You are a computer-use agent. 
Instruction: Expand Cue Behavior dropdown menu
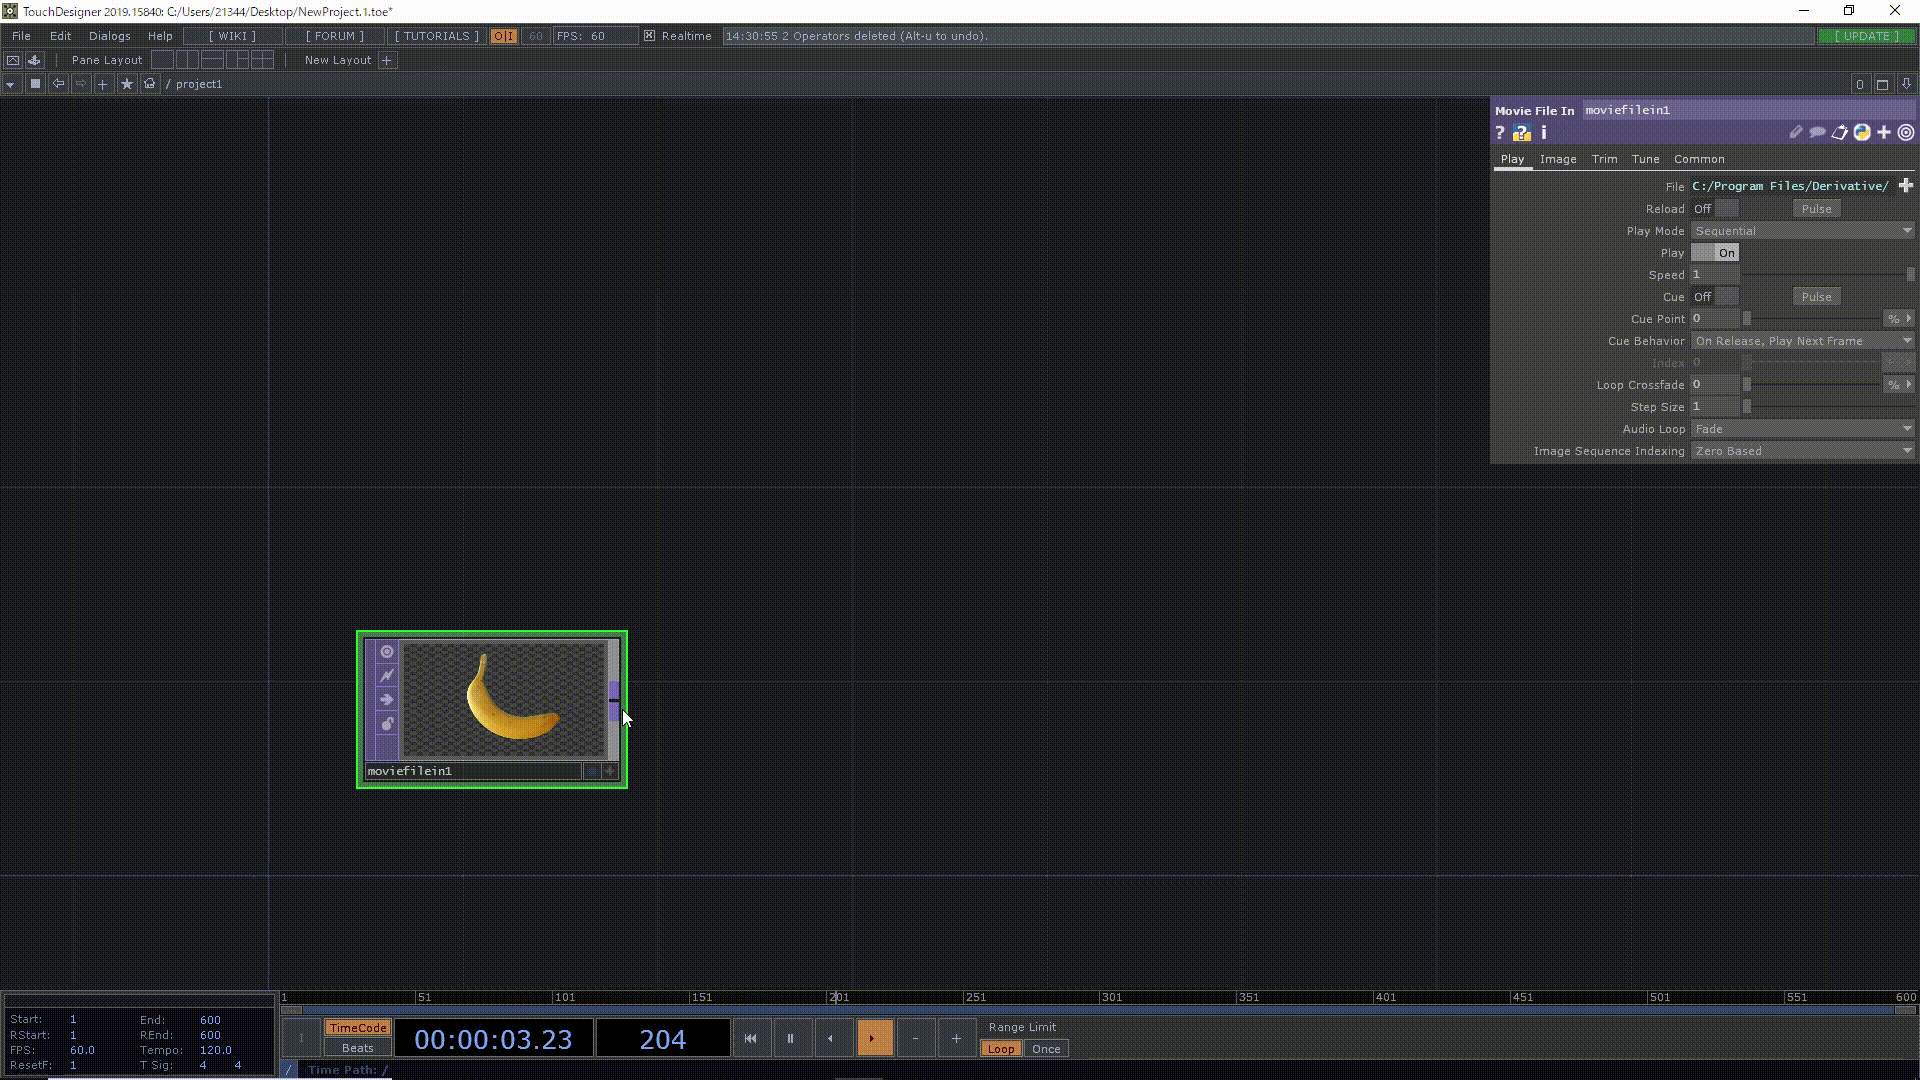coord(1909,340)
